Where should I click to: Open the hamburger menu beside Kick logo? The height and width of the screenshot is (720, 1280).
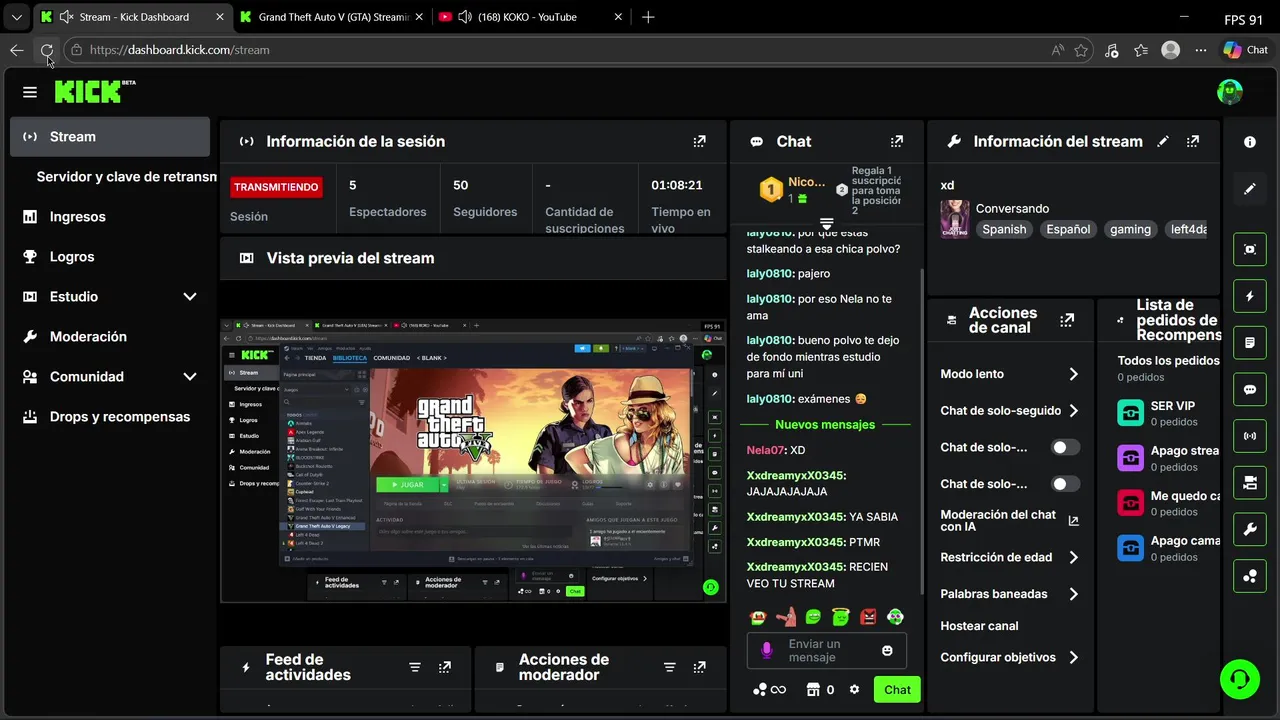[30, 92]
